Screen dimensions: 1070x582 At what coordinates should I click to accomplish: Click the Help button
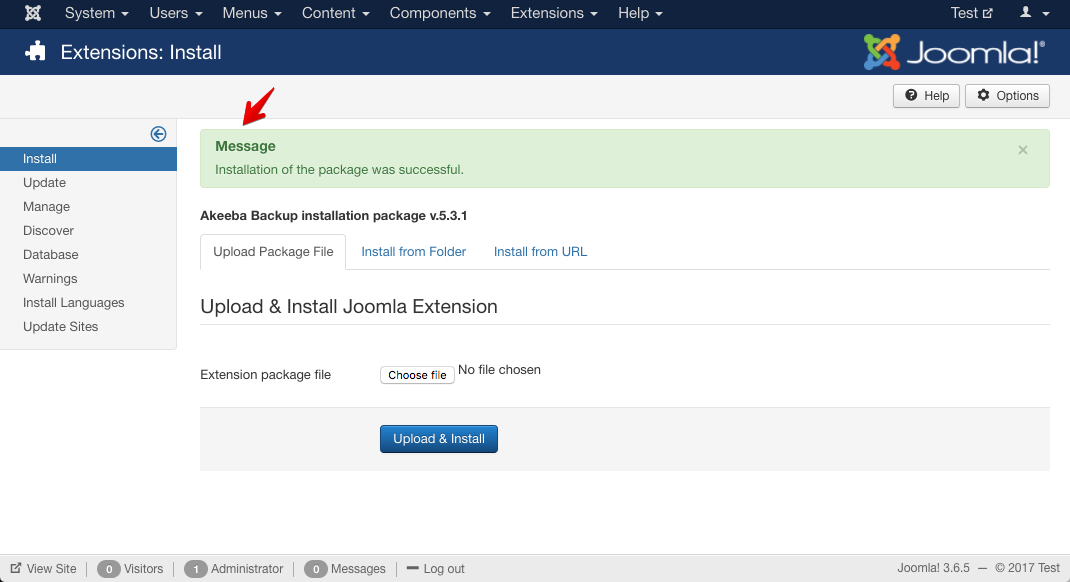(x=926, y=96)
